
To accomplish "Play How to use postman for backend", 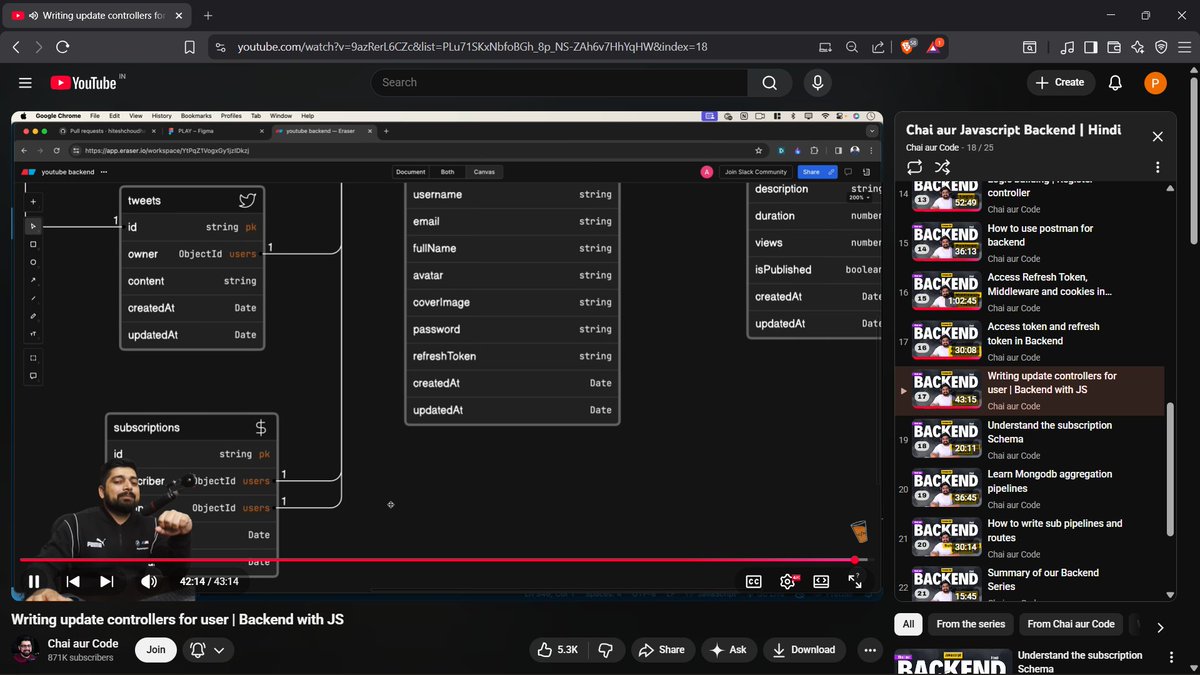I will [1030, 243].
